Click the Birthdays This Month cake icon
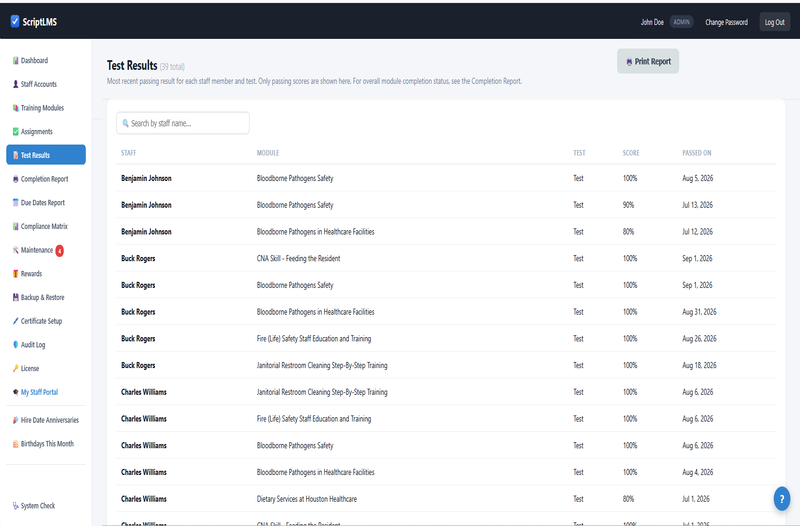 (15, 444)
